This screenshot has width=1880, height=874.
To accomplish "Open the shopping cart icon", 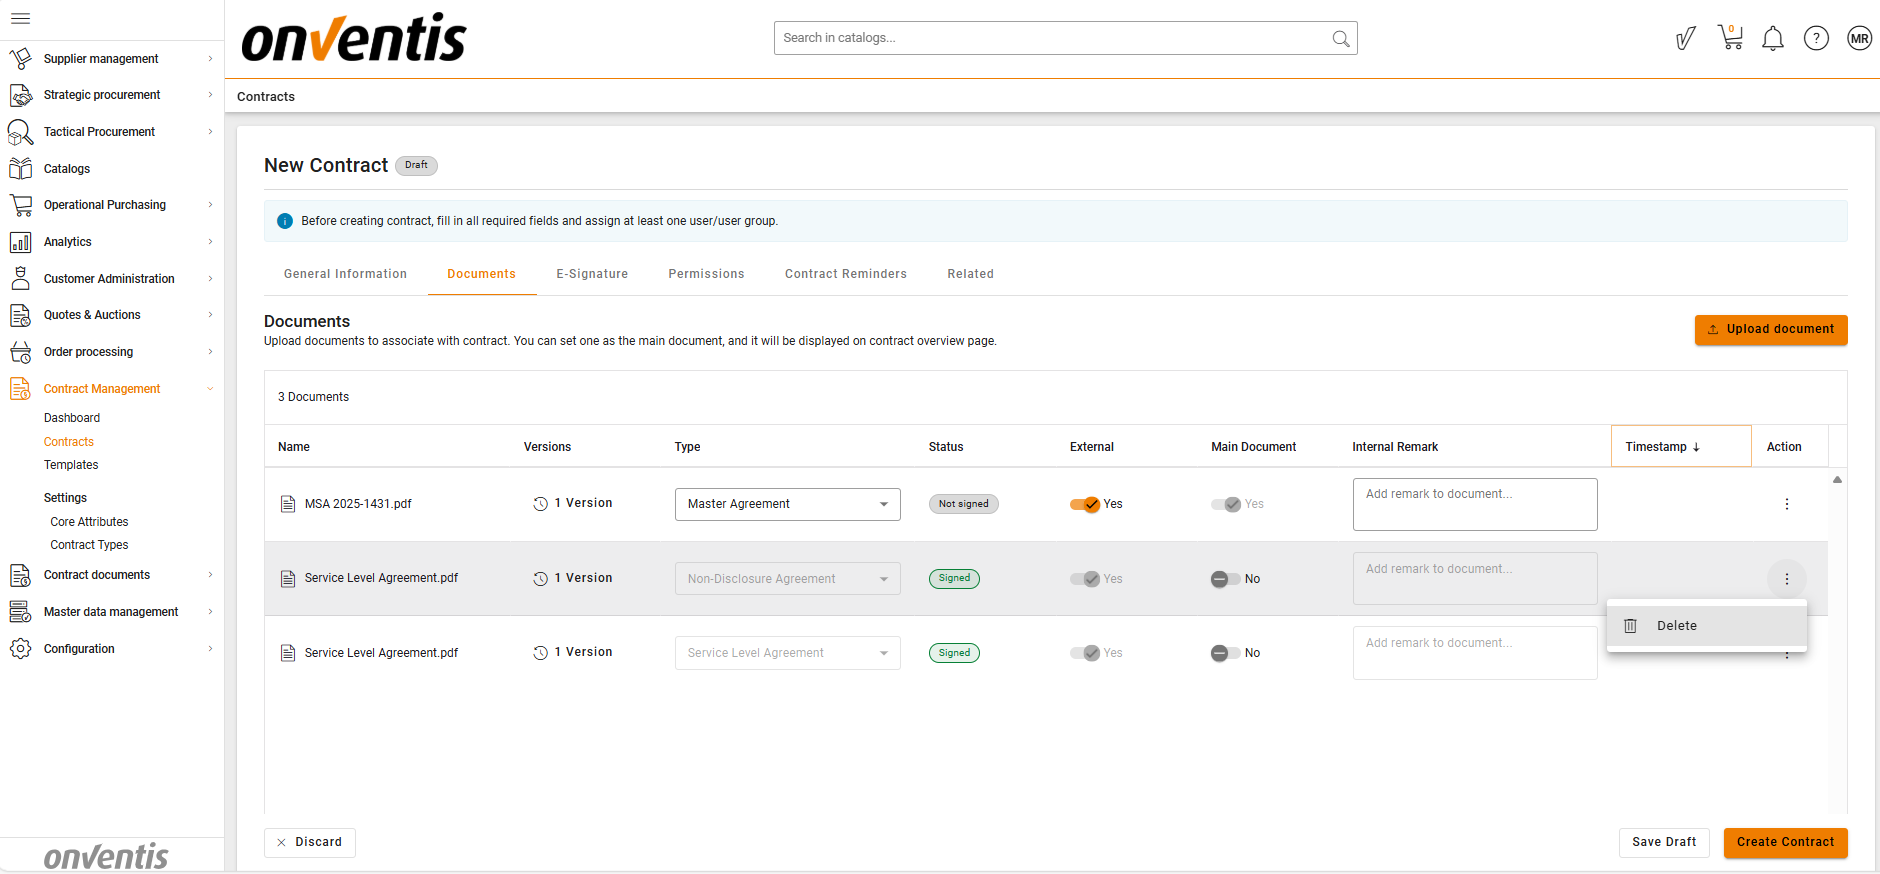I will coord(1730,38).
